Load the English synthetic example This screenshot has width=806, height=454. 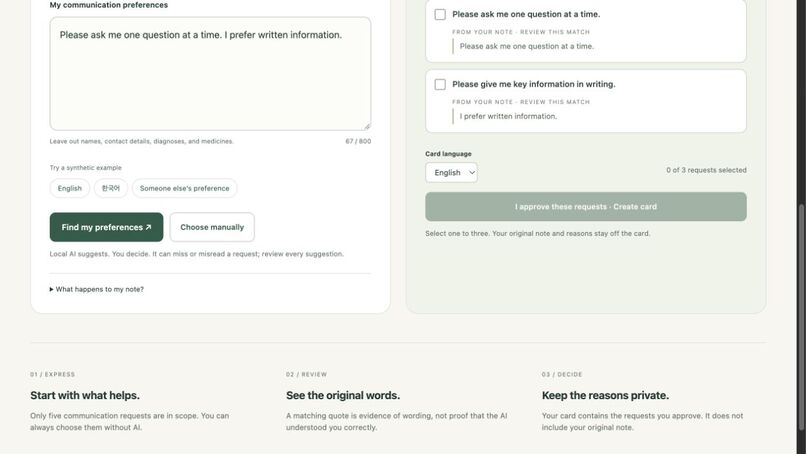[x=69, y=188]
